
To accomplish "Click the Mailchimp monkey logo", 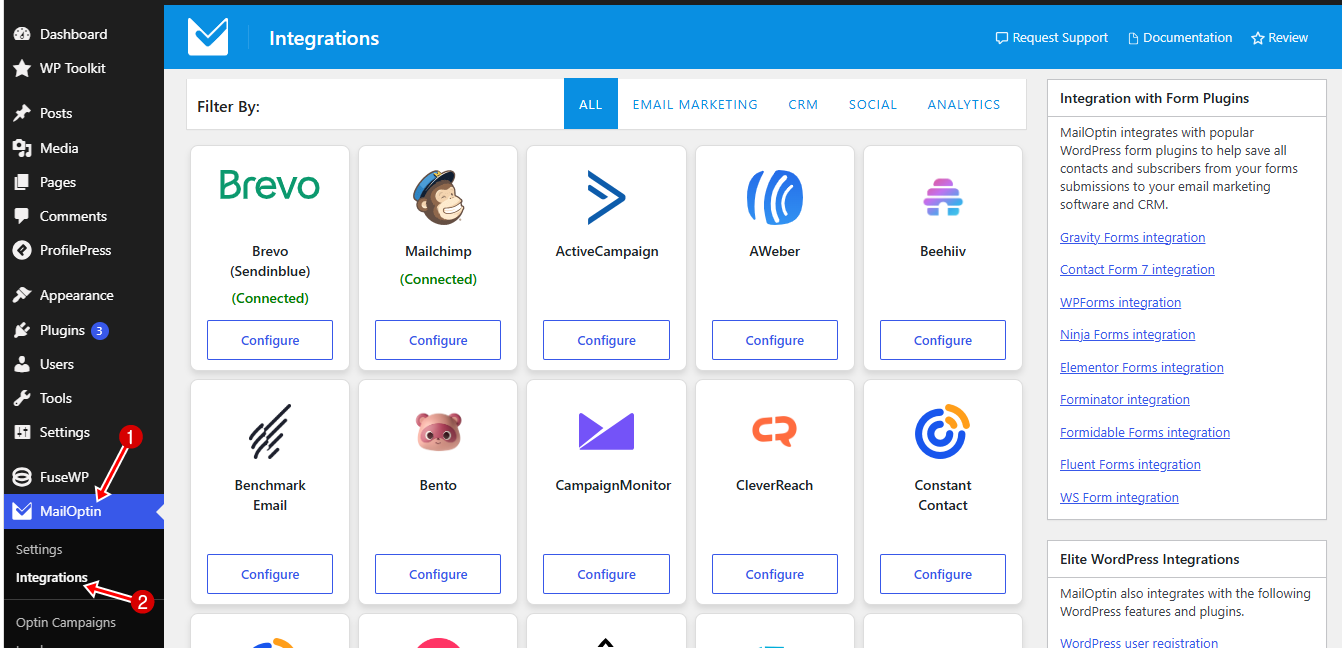I will (x=438, y=196).
